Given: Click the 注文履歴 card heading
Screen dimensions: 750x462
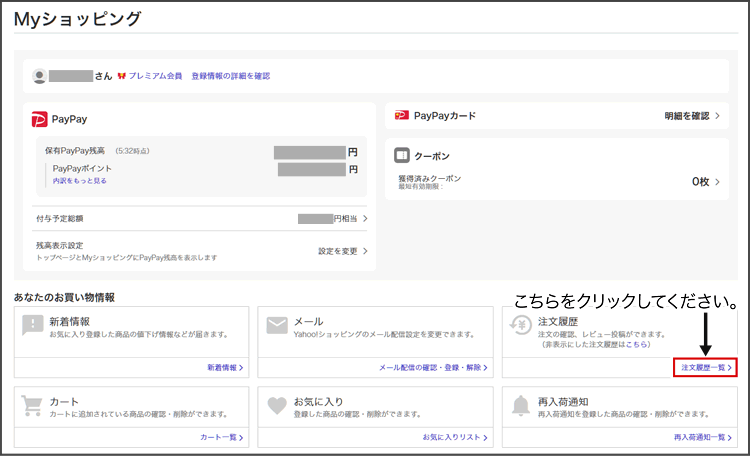Looking at the screenshot, I should coord(558,321).
